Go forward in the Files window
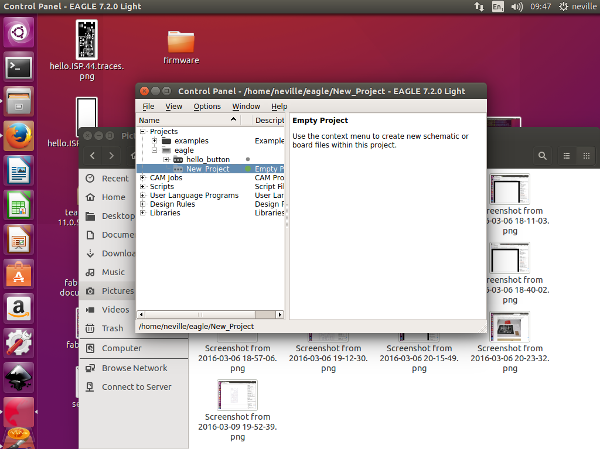Screen dimensions: 600x449 [x=111, y=156]
